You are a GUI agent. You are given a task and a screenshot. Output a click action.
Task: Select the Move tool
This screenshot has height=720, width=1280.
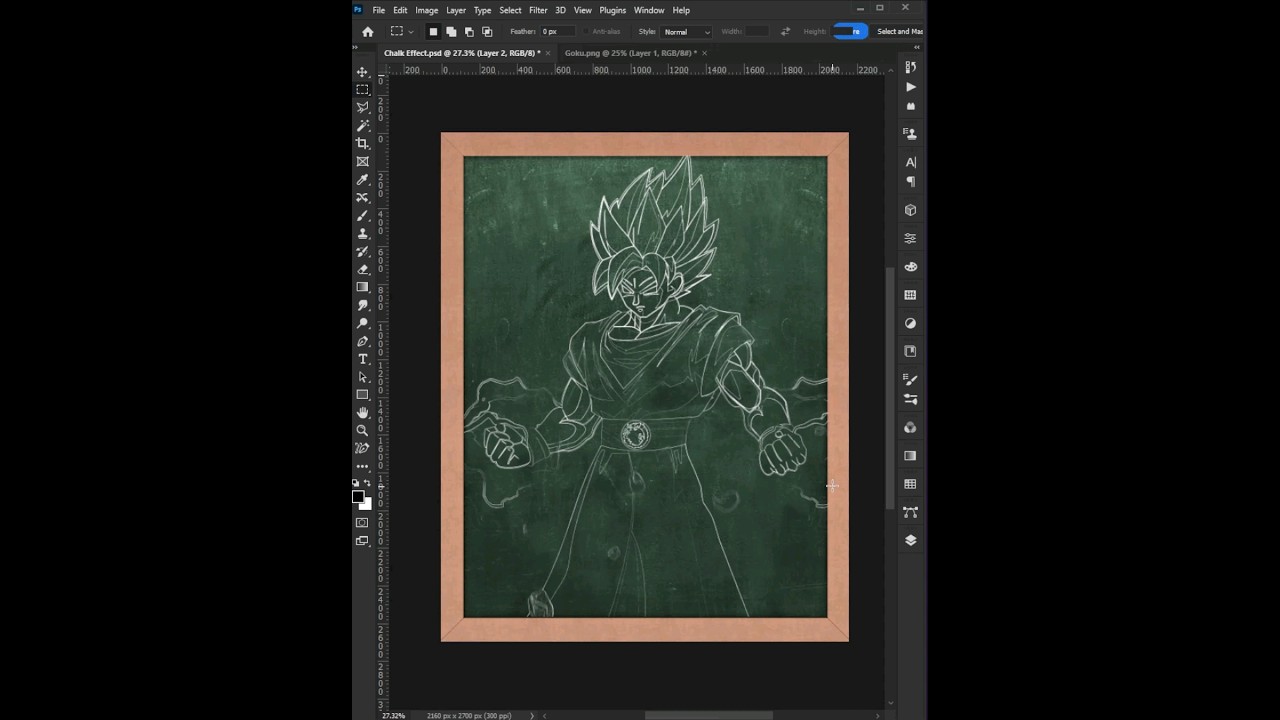[x=362, y=72]
